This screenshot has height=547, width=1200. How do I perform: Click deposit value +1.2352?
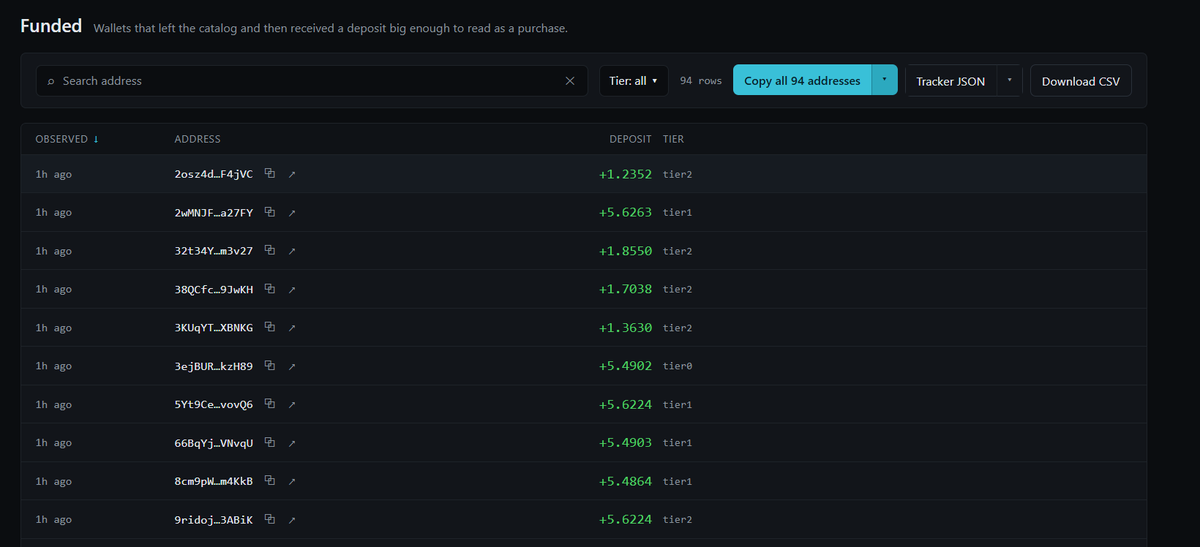click(625, 174)
